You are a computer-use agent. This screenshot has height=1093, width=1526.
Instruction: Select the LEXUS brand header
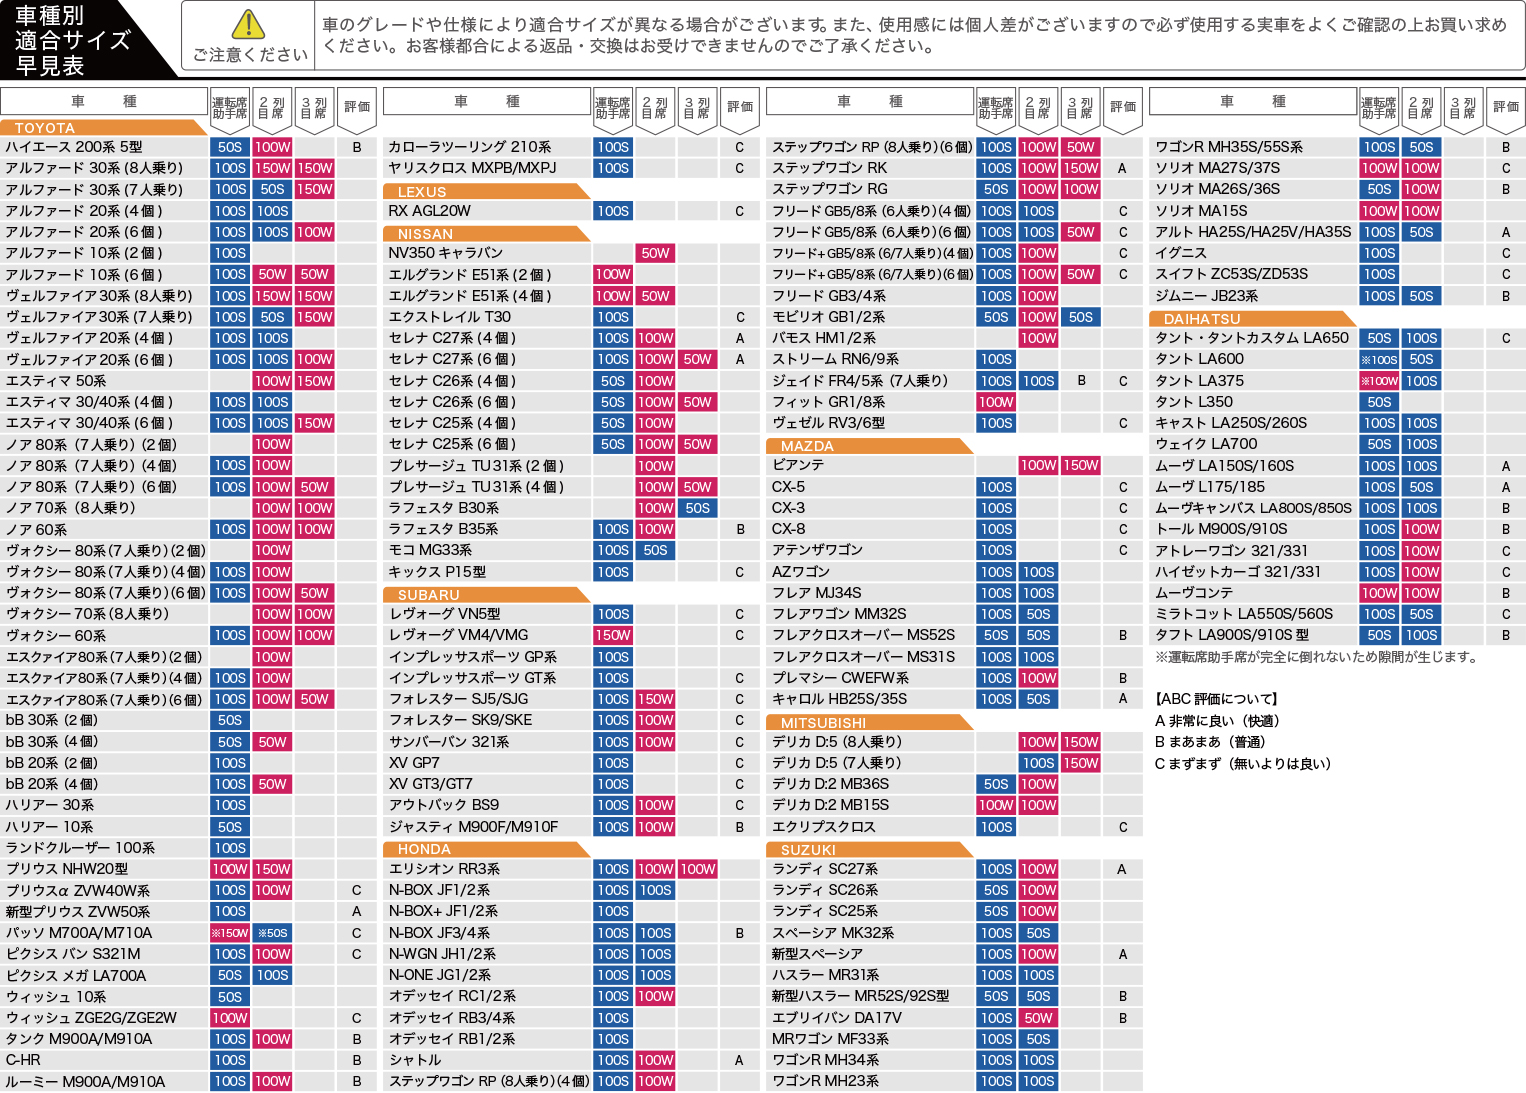[421, 192]
